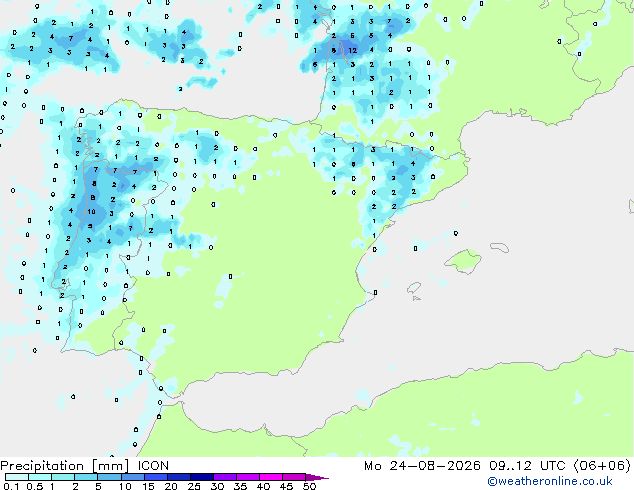
Task: Click the 30–35 mm purple legend swatch
Action: tap(224, 477)
